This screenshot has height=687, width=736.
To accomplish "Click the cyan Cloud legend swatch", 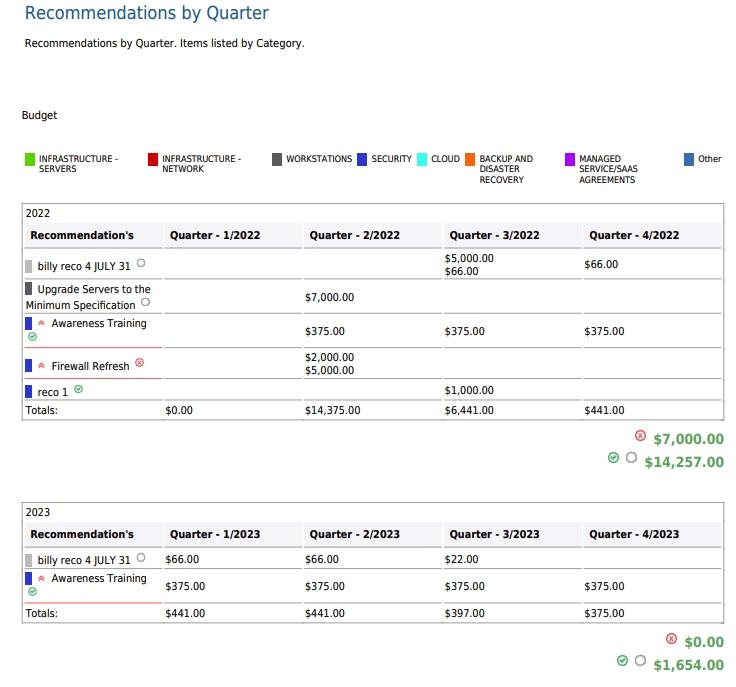I will 422,159.
